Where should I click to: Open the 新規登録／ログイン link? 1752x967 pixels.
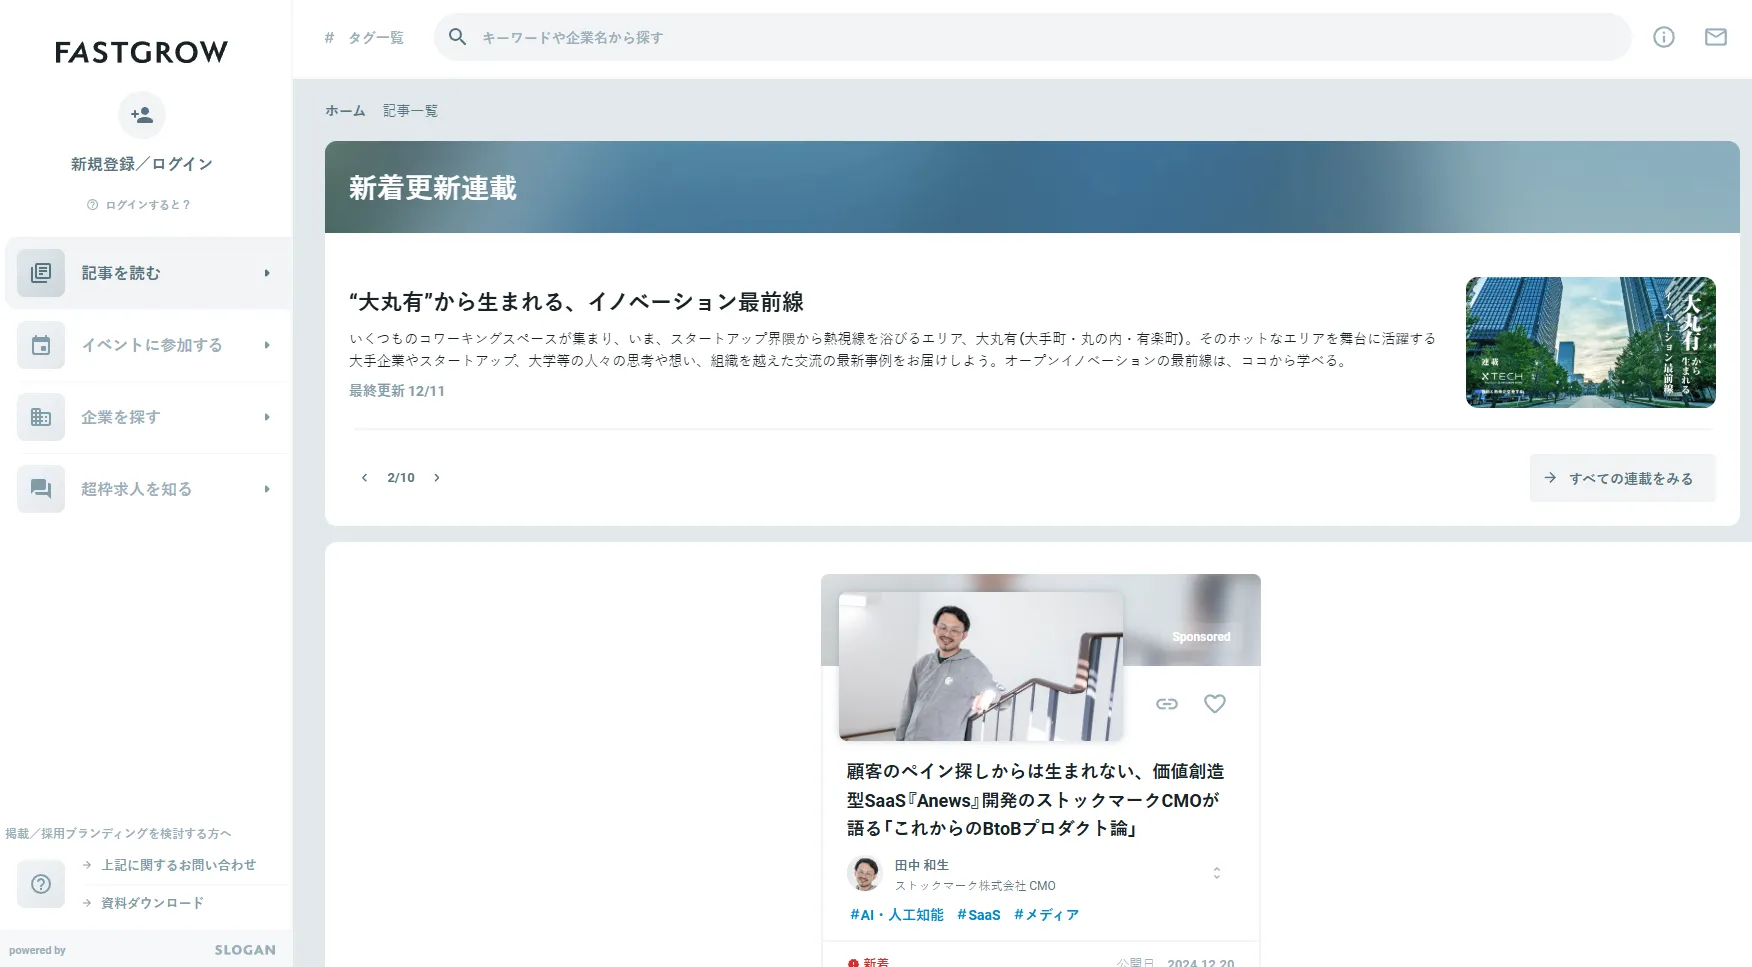tap(142, 164)
